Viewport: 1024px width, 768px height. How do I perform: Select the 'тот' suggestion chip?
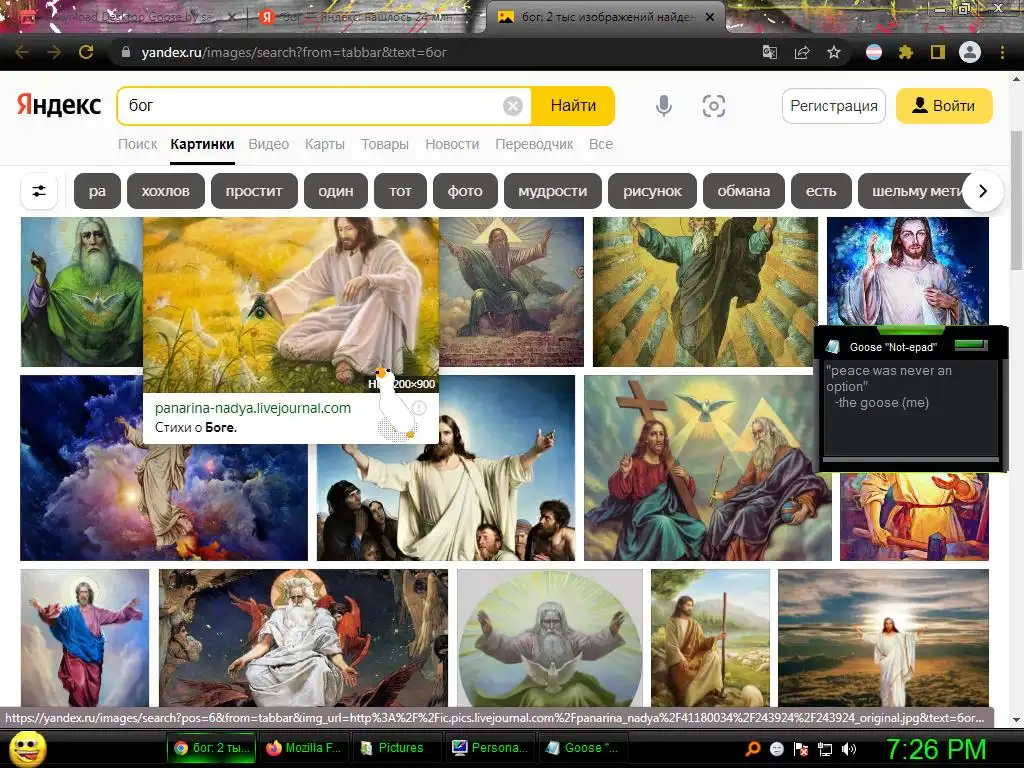[400, 191]
